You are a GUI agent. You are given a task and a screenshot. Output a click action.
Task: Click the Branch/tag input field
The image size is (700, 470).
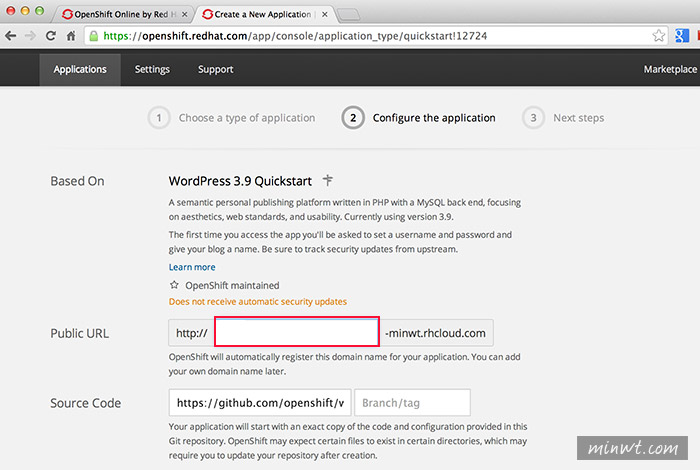click(412, 403)
